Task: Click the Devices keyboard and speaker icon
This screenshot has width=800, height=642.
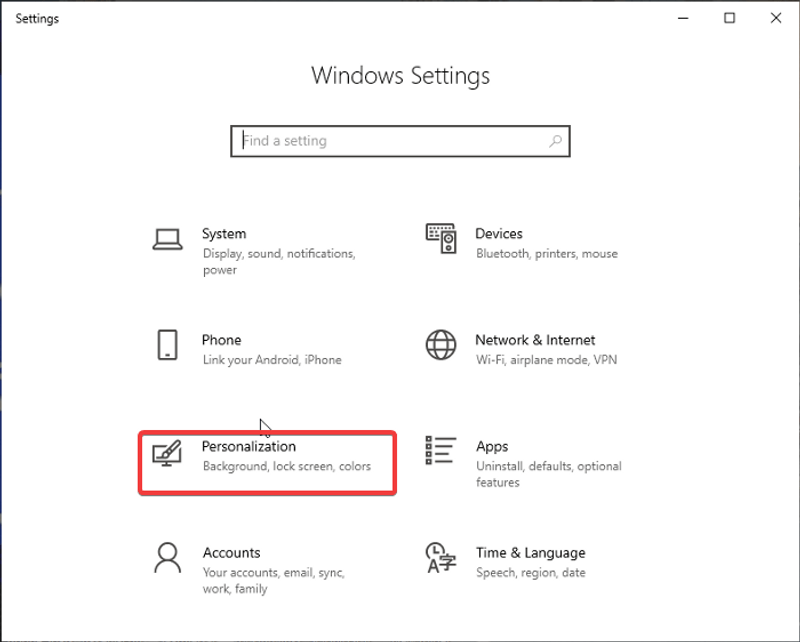Action: (441, 240)
